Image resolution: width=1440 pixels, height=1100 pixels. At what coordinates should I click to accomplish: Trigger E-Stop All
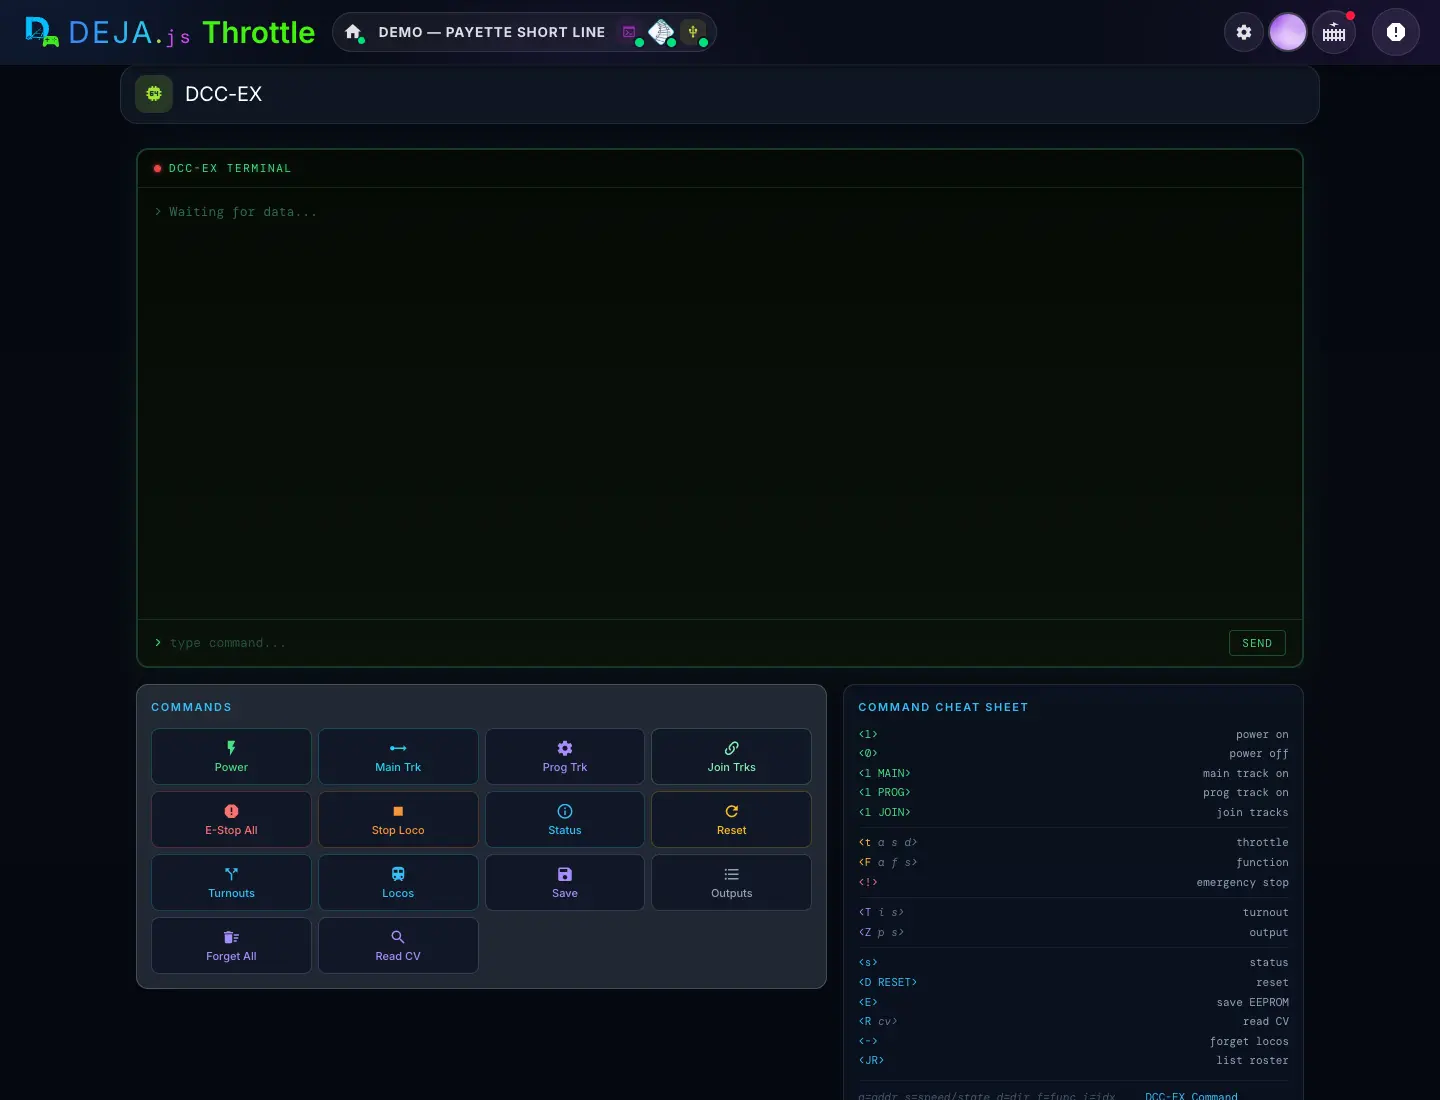click(231, 819)
